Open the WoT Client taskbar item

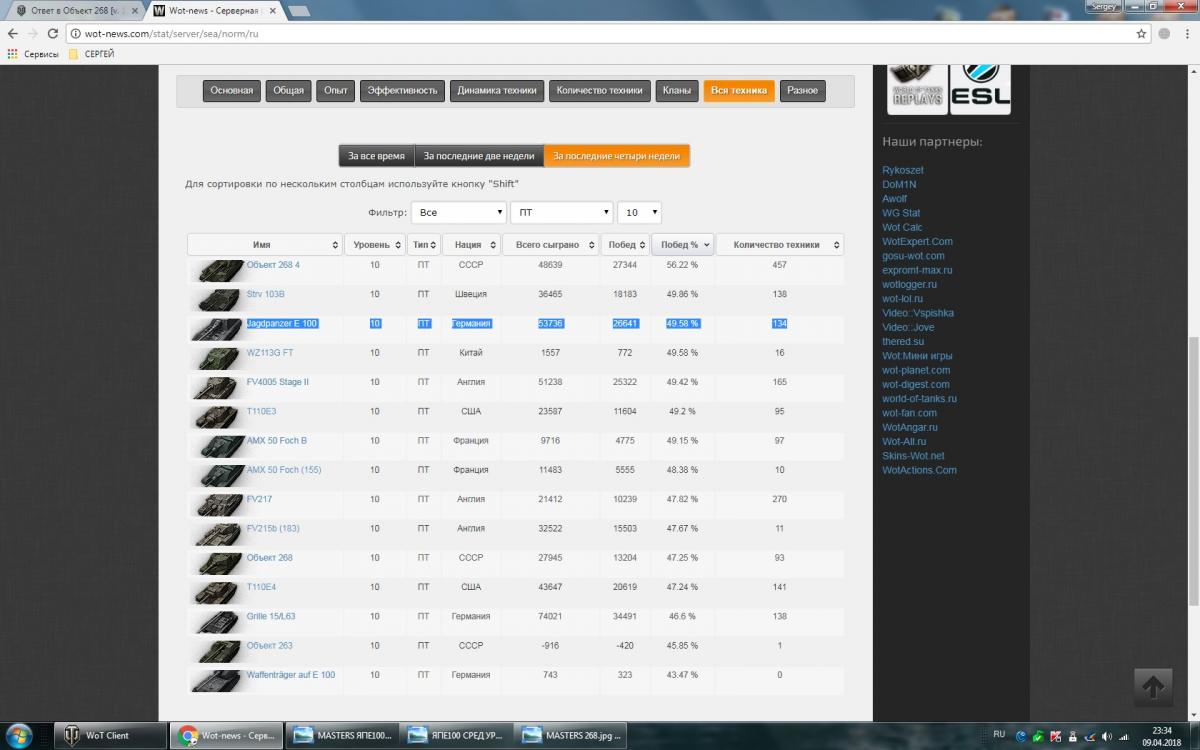pos(110,736)
